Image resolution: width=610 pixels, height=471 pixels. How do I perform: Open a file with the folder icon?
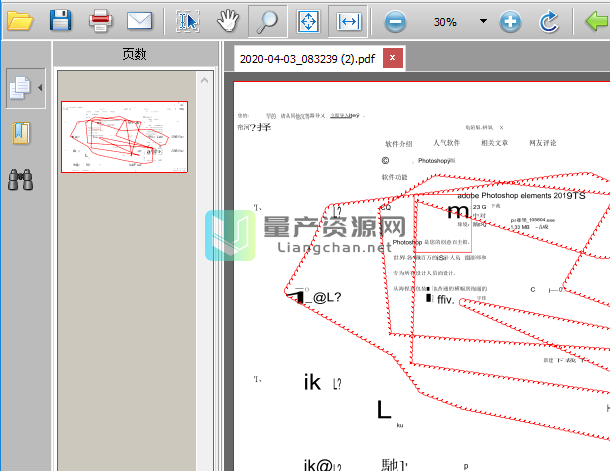[x=19, y=21]
